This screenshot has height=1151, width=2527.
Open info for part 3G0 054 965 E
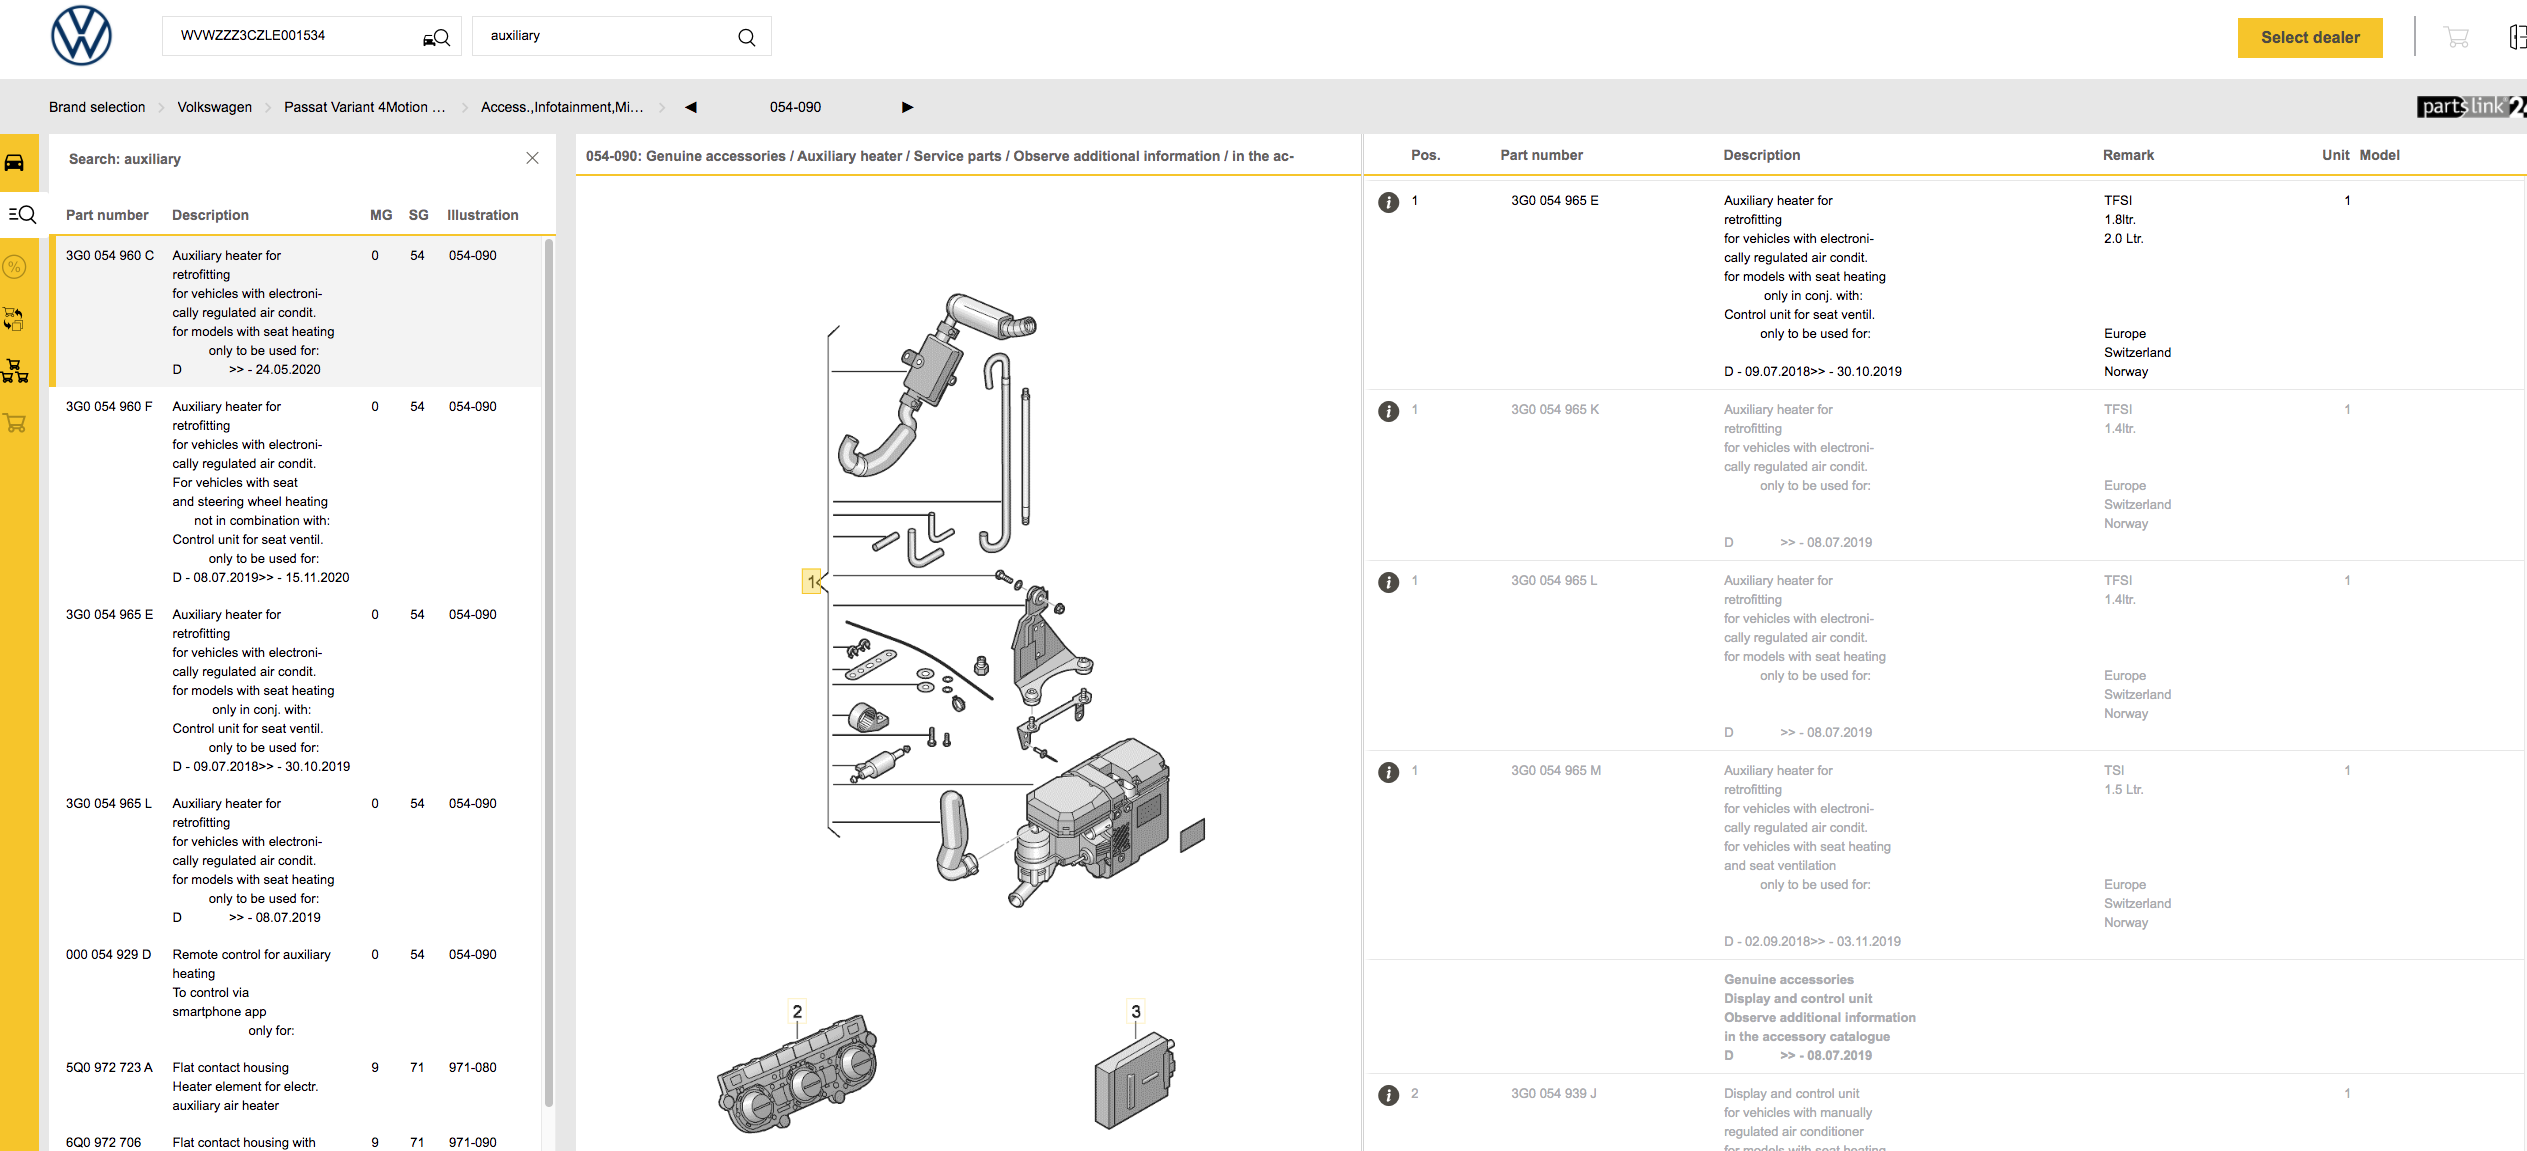1388,202
